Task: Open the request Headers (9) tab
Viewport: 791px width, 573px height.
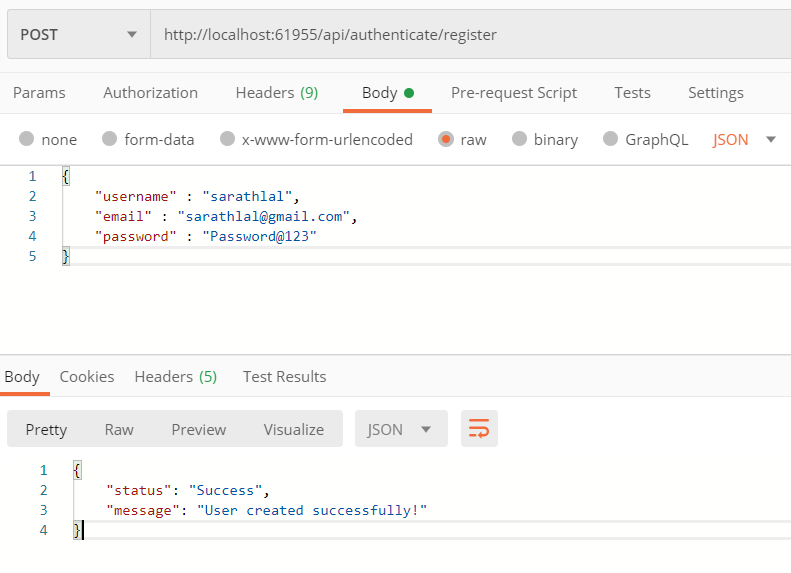Action: (x=277, y=92)
